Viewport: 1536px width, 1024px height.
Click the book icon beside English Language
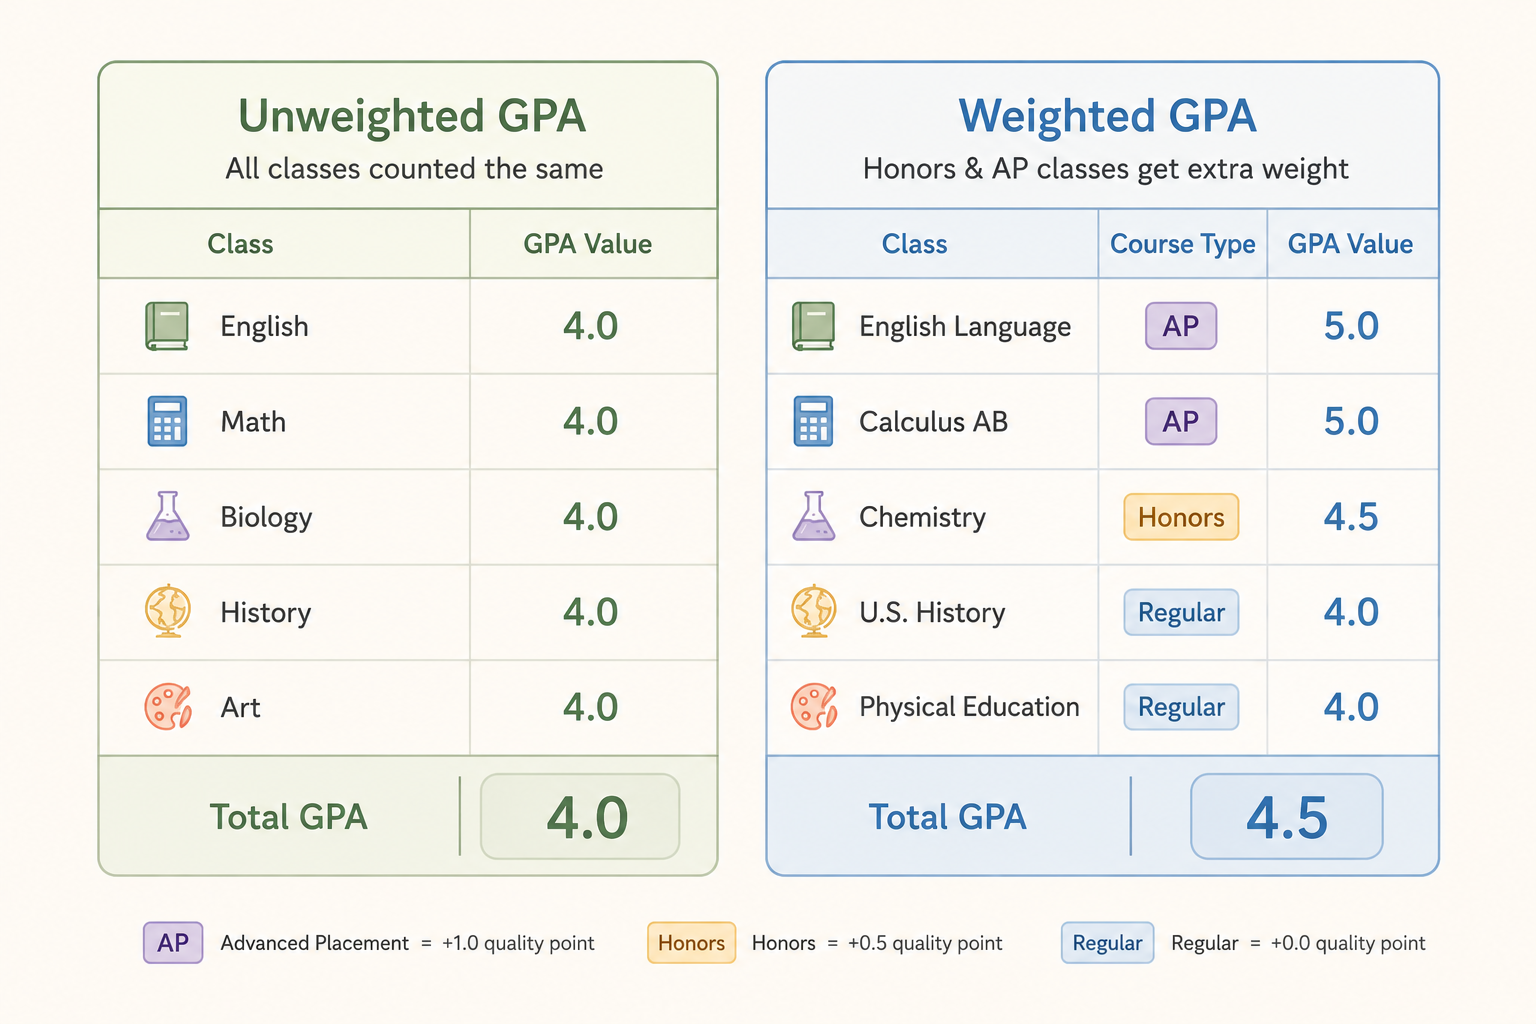tap(813, 326)
